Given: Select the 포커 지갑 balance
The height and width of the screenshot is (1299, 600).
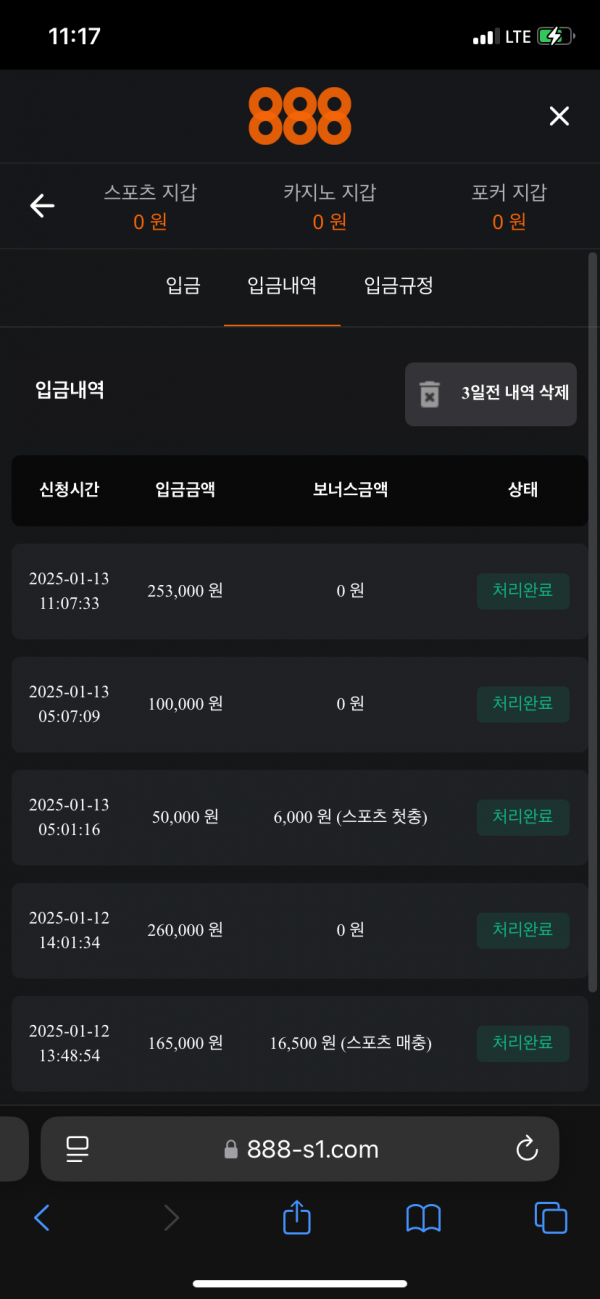Looking at the screenshot, I should click(x=509, y=207).
